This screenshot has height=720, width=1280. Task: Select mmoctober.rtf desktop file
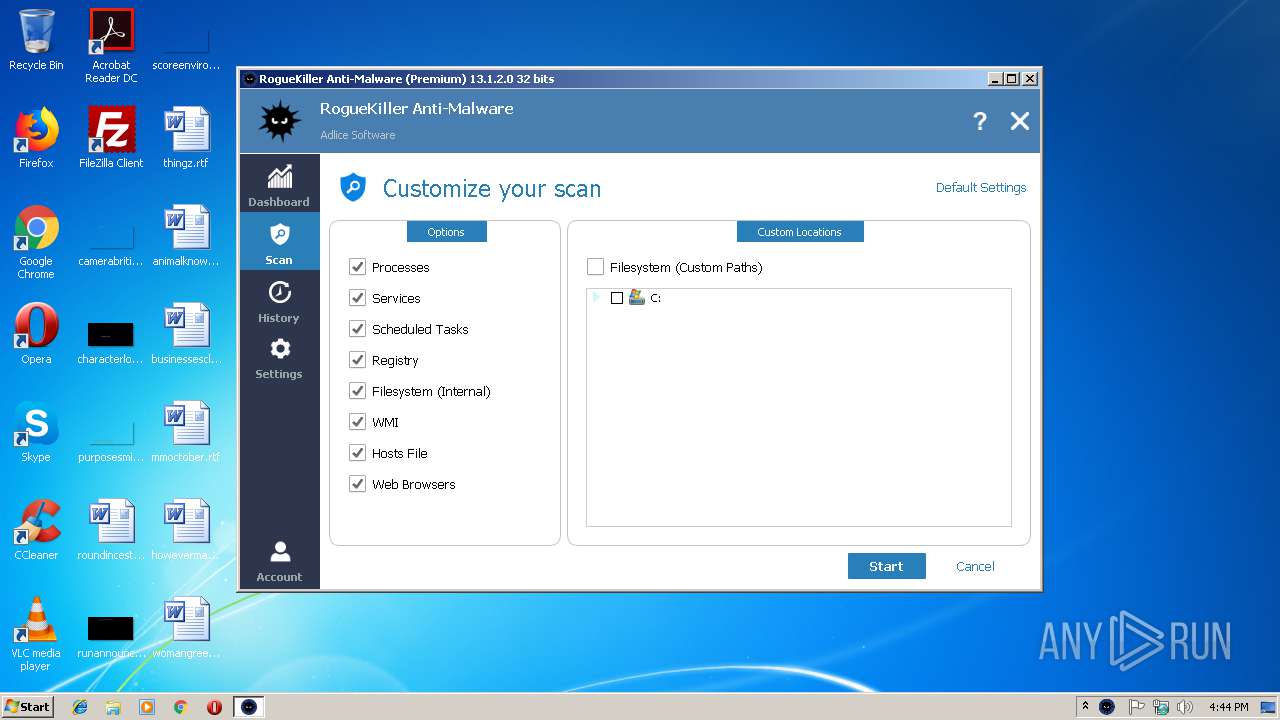(x=186, y=432)
